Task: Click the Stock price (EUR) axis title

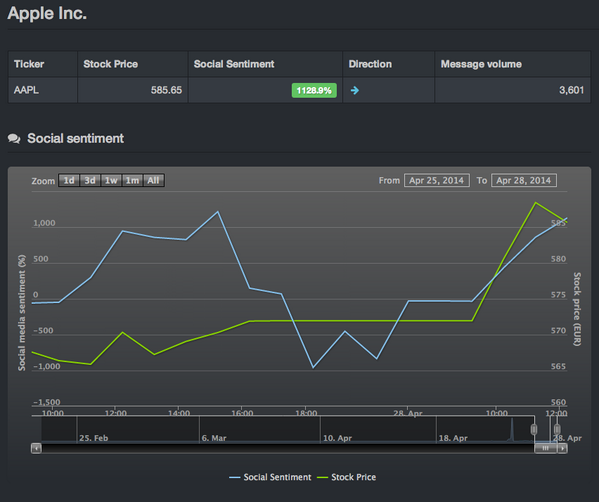Action: pos(577,309)
